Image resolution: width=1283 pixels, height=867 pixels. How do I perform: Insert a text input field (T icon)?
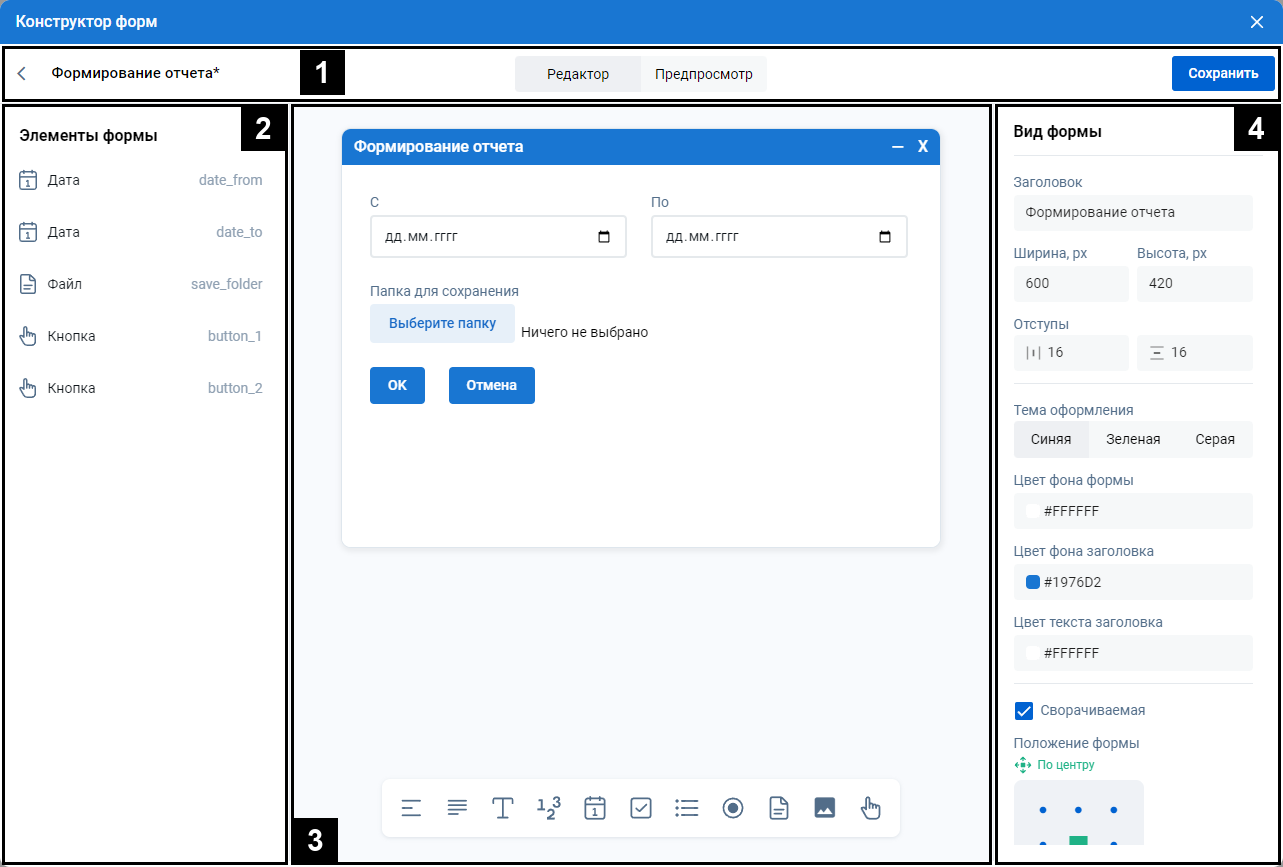(x=503, y=808)
